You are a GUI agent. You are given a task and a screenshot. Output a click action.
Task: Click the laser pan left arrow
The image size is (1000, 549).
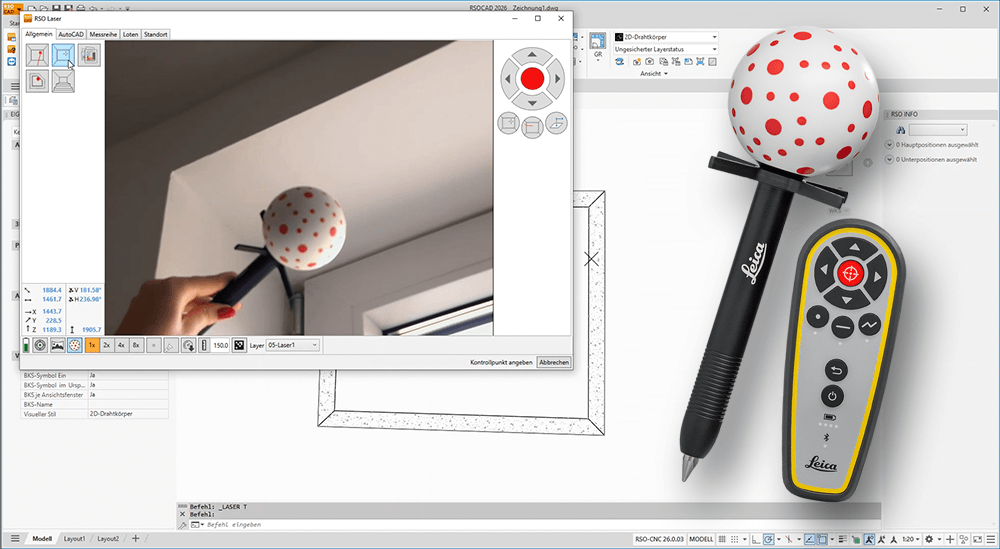(508, 78)
